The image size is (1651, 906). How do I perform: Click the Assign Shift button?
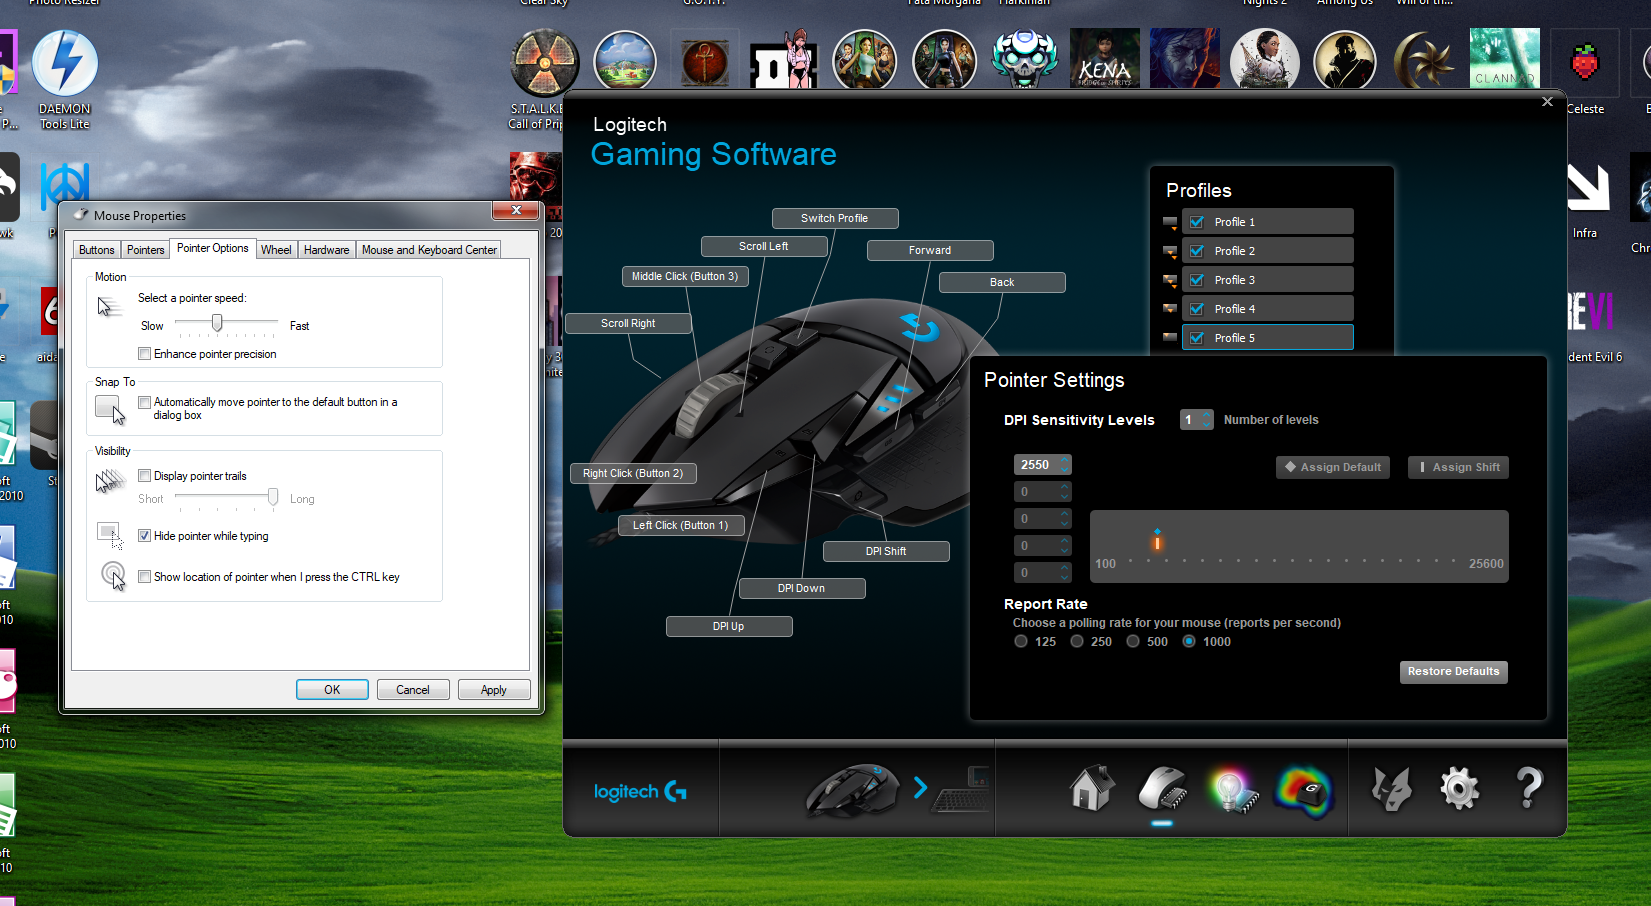pyautogui.click(x=1459, y=467)
